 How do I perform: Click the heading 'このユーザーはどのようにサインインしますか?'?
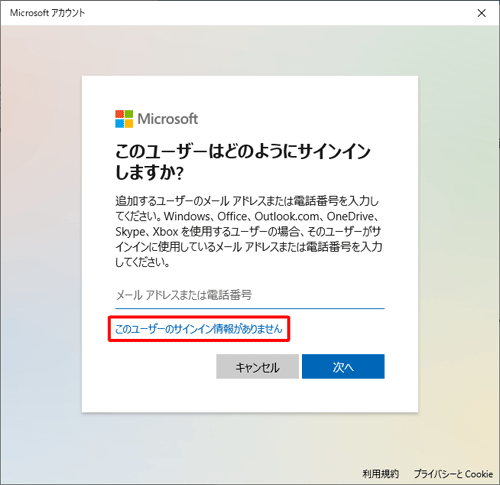[x=243, y=162]
